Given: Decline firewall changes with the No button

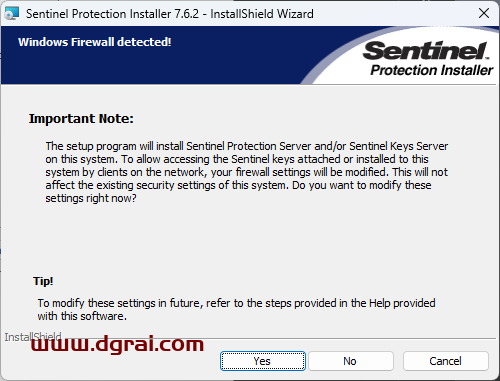Looking at the screenshot, I should (x=351, y=361).
